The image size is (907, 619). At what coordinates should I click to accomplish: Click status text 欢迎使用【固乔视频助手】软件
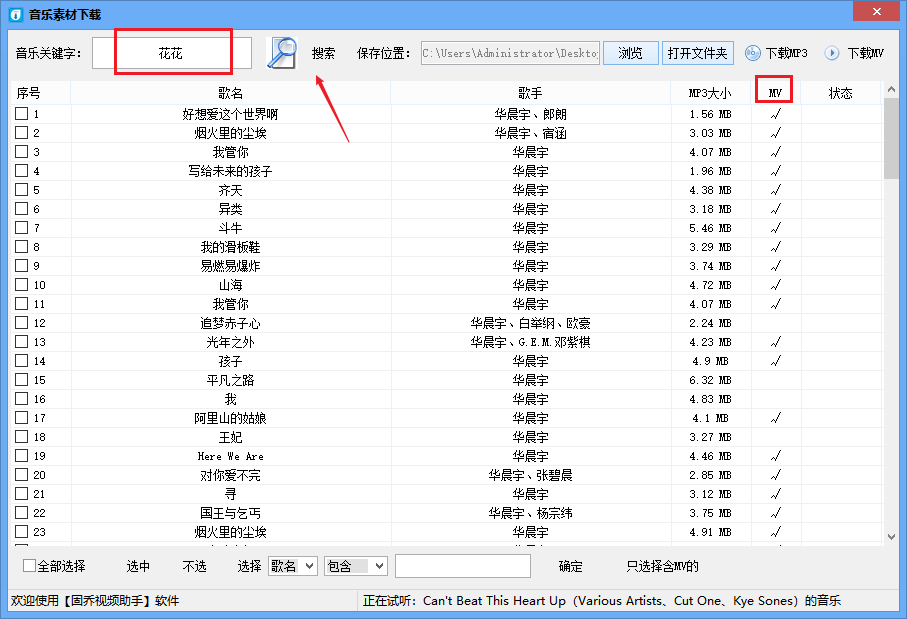[95, 600]
